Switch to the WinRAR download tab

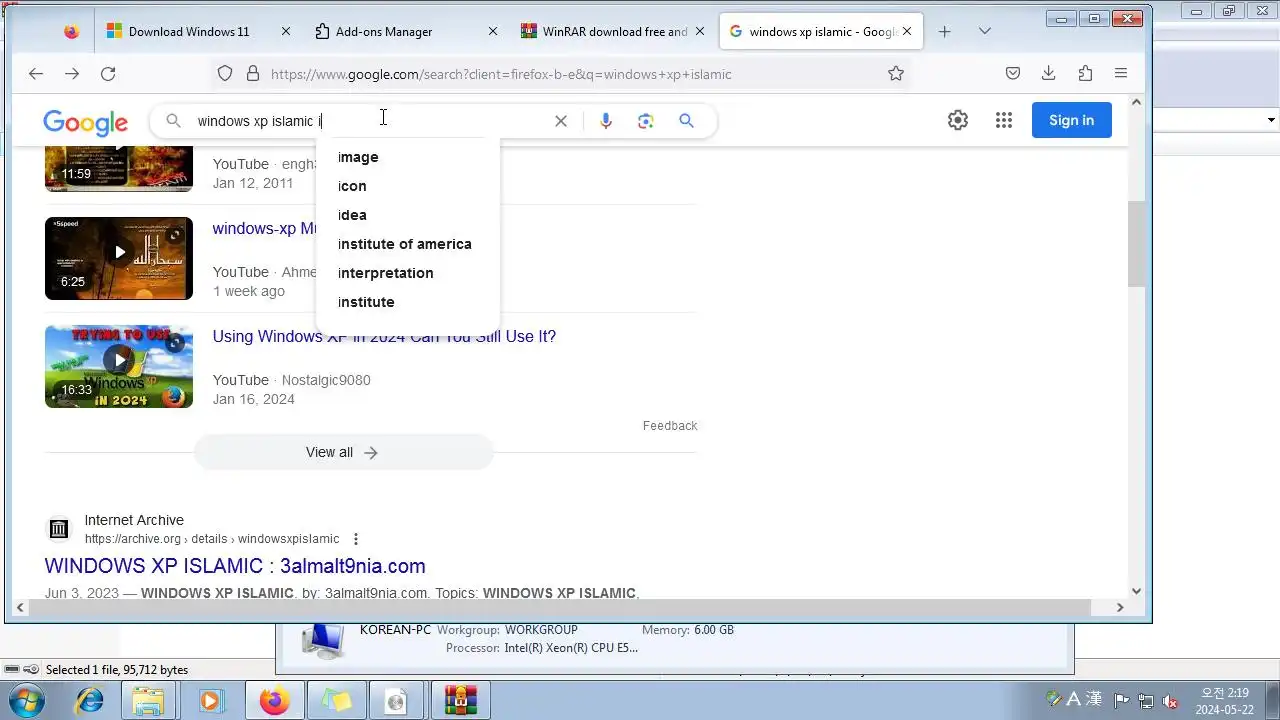click(613, 32)
